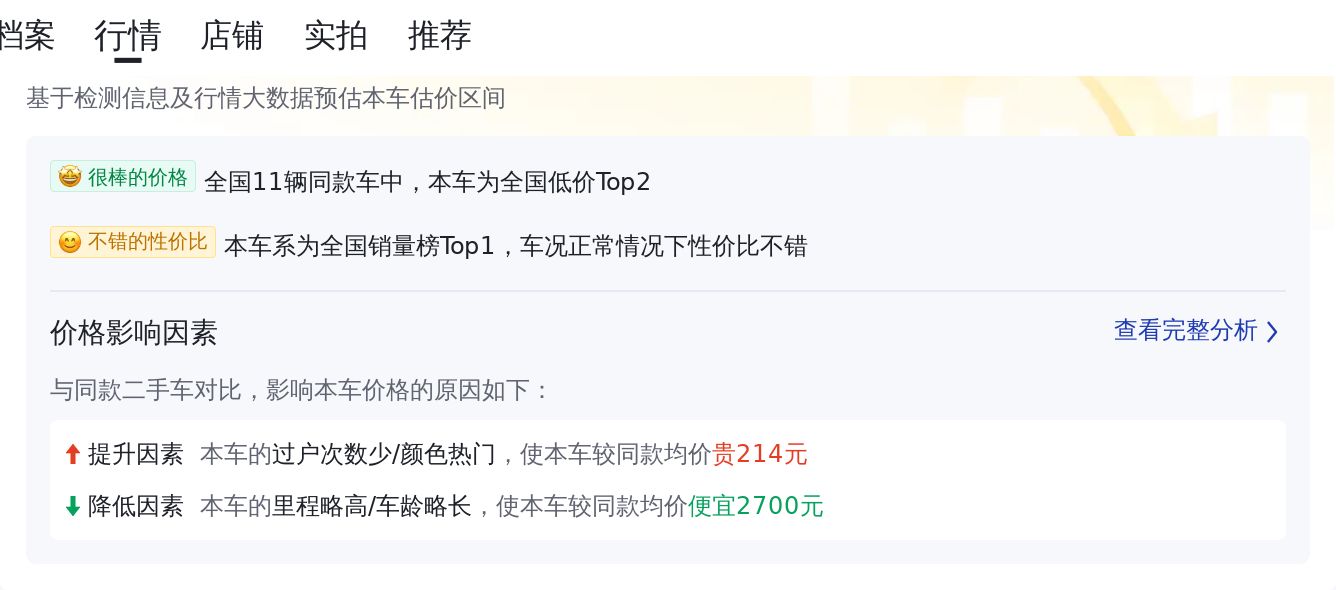Click the 里程略高/车龄略长 factor text
The image size is (1336, 590).
point(372,506)
